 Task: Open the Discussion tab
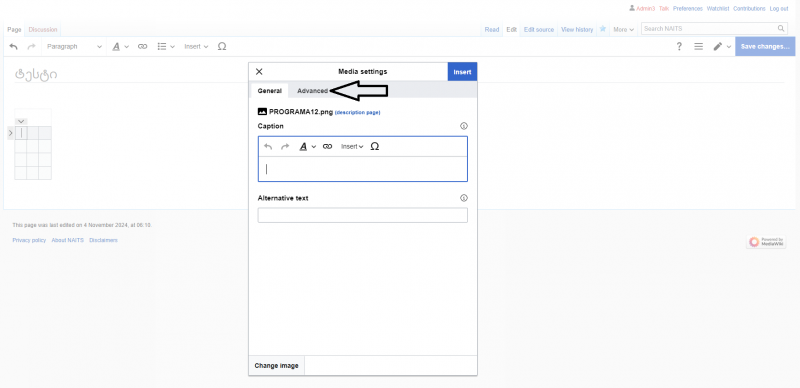click(43, 30)
